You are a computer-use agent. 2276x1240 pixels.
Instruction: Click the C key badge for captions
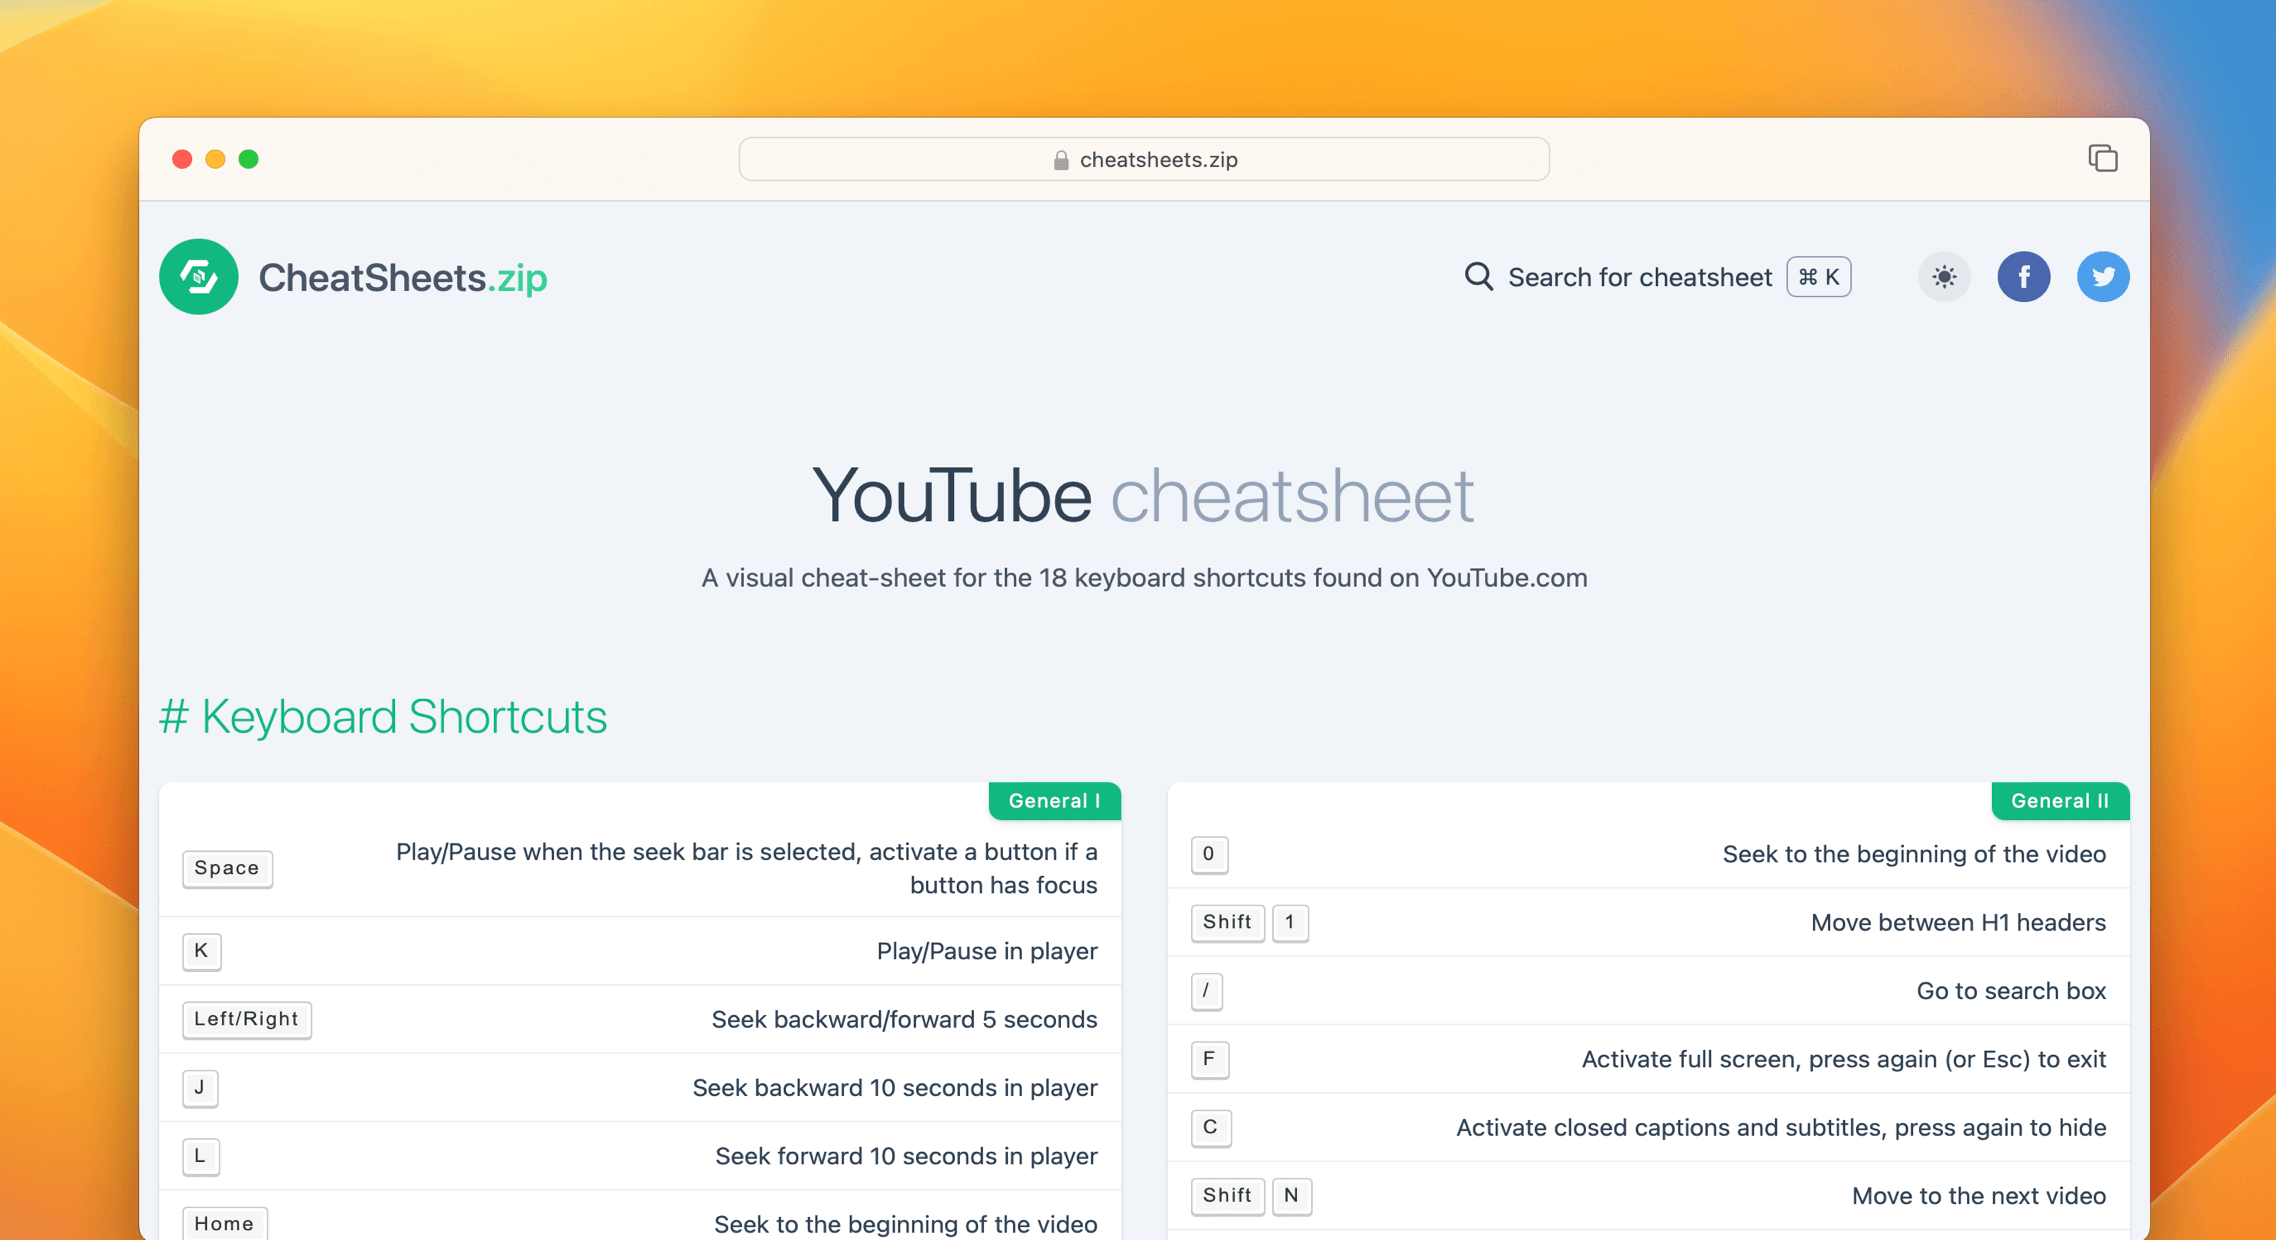click(x=1210, y=1127)
